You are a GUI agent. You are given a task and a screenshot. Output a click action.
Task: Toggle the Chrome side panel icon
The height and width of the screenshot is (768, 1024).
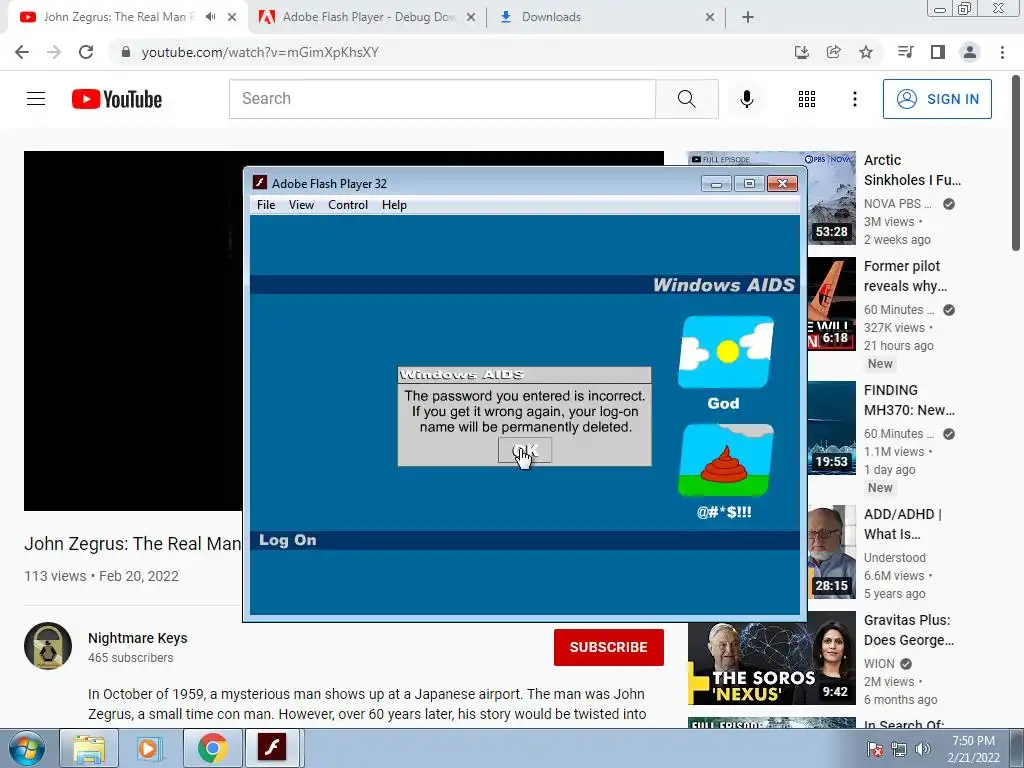click(938, 52)
